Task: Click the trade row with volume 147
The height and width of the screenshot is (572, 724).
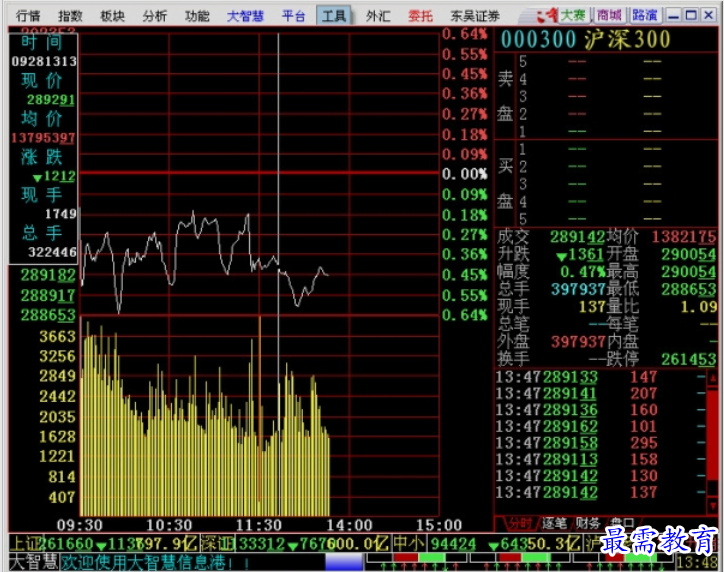Action: tap(600, 377)
